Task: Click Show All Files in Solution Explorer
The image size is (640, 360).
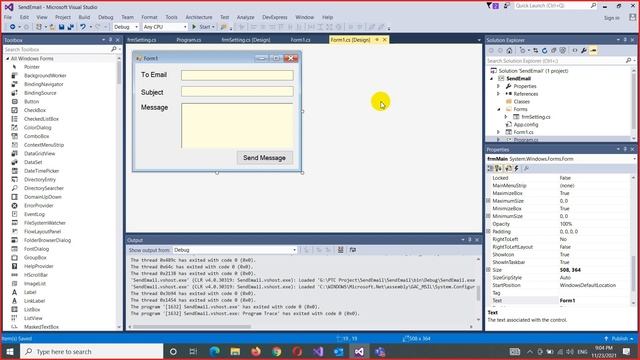Action: pos(562,51)
